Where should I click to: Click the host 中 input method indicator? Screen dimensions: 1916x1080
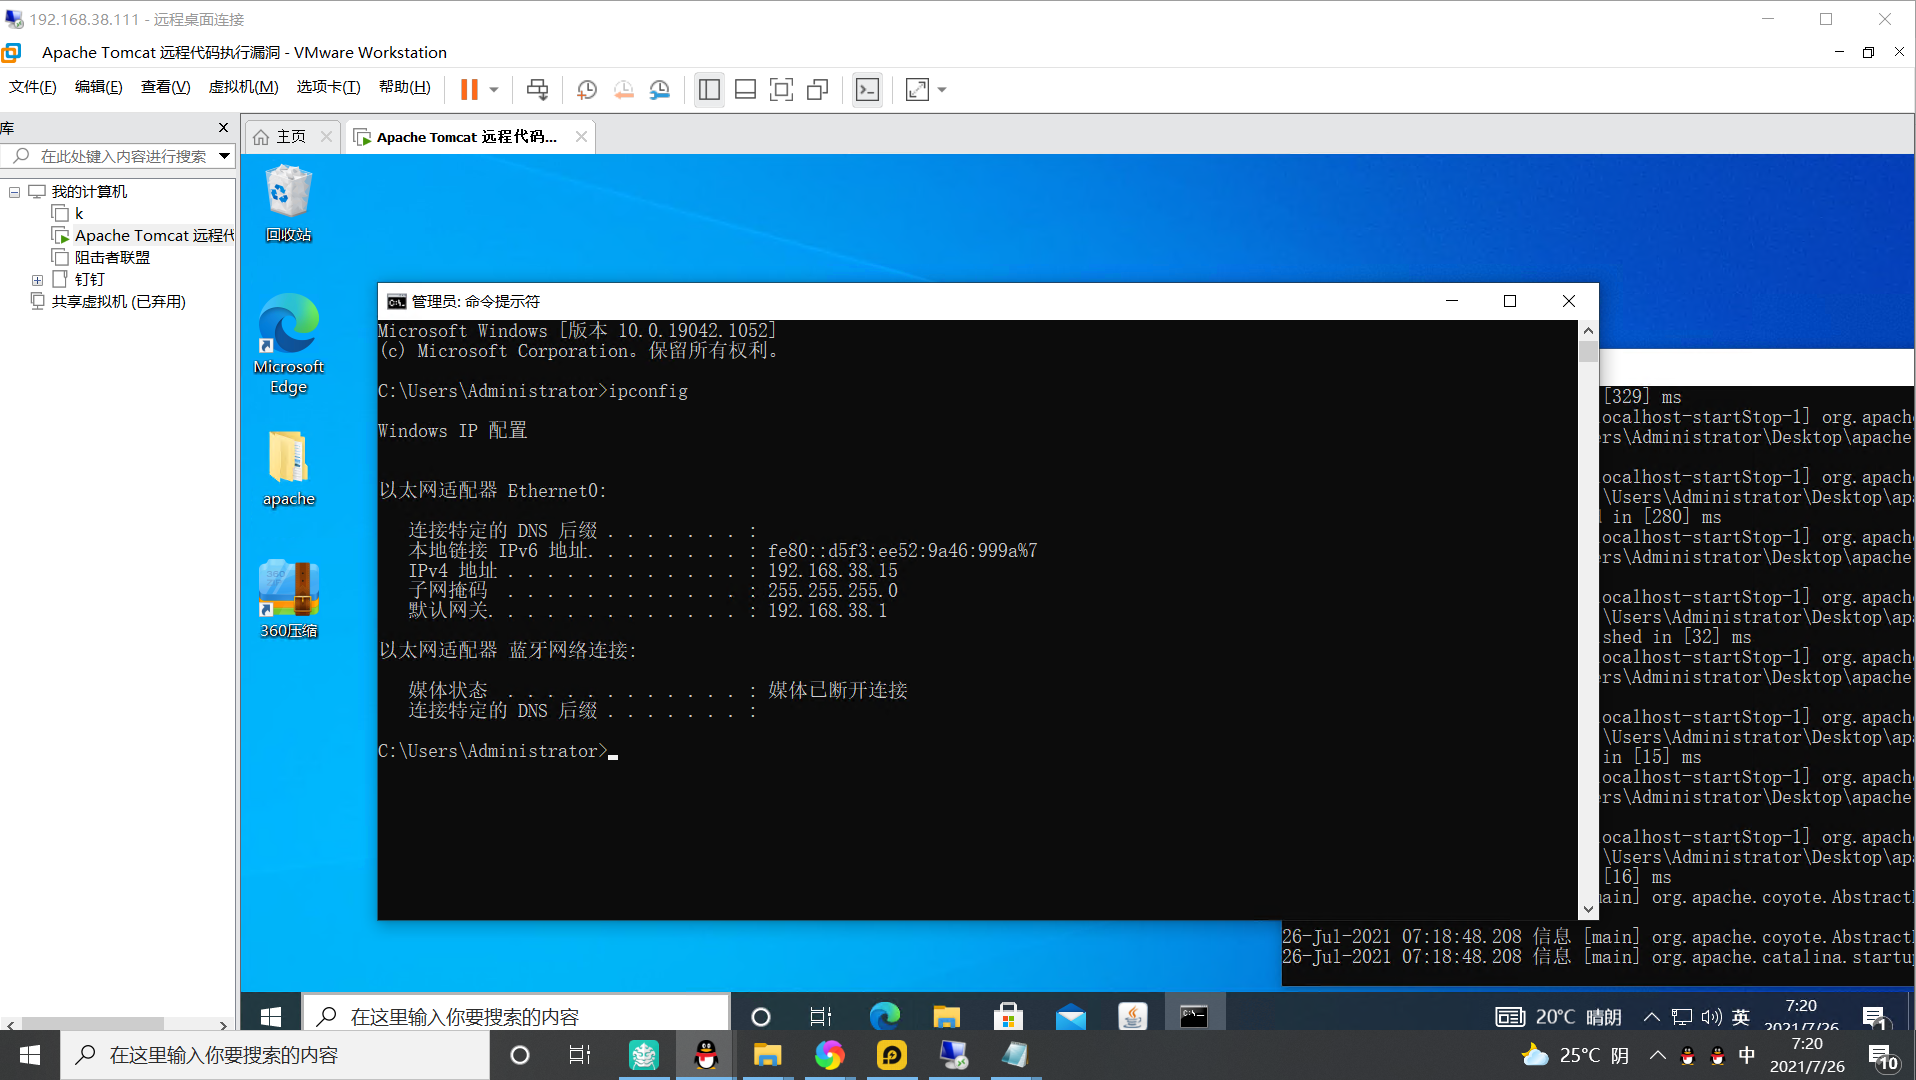1747,1055
